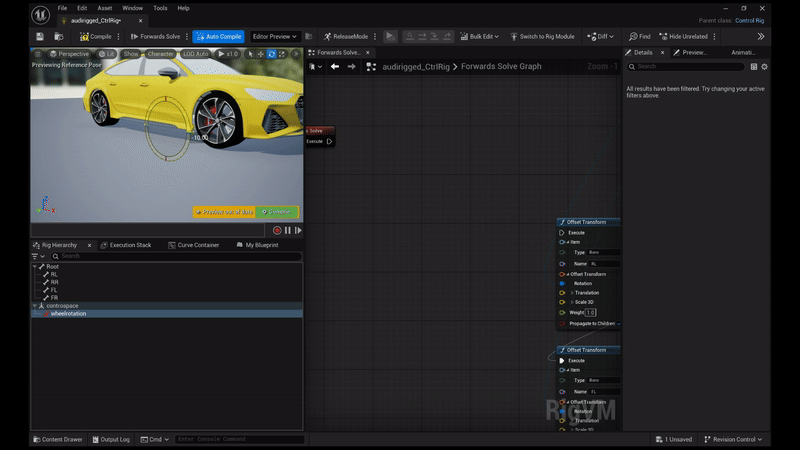Open Hide Unrelated options menu
The width and height of the screenshot is (800, 450).
pos(714,37)
